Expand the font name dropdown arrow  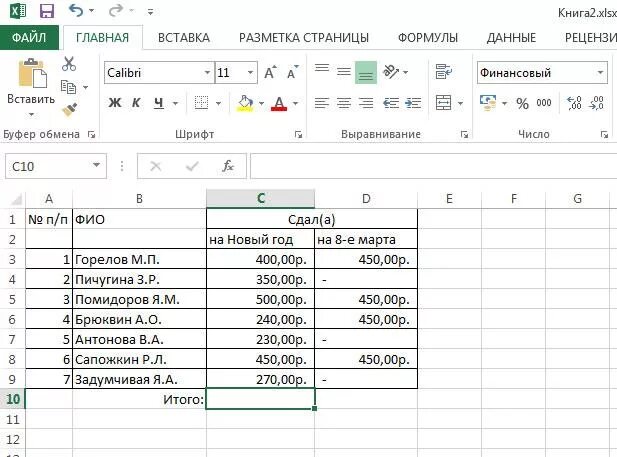pos(207,73)
